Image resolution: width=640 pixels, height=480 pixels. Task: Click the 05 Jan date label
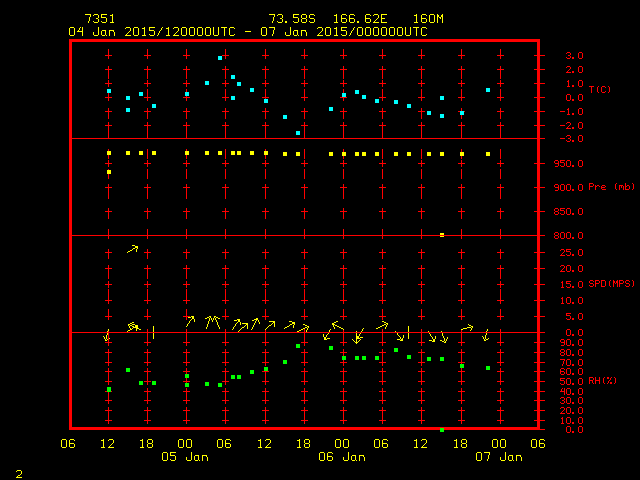point(186,457)
